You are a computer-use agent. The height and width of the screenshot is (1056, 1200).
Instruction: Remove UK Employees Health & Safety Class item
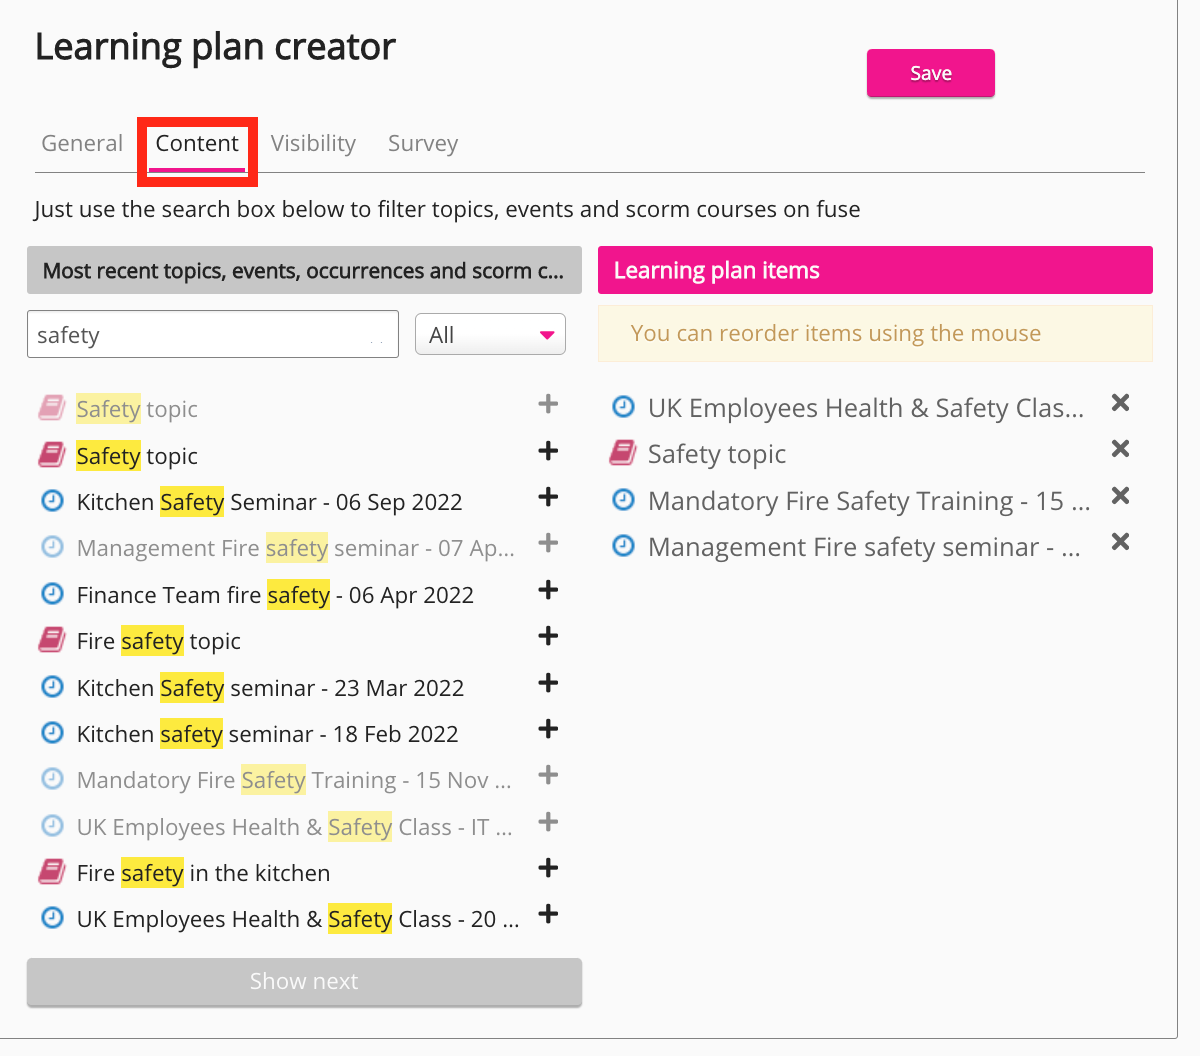pos(1120,403)
